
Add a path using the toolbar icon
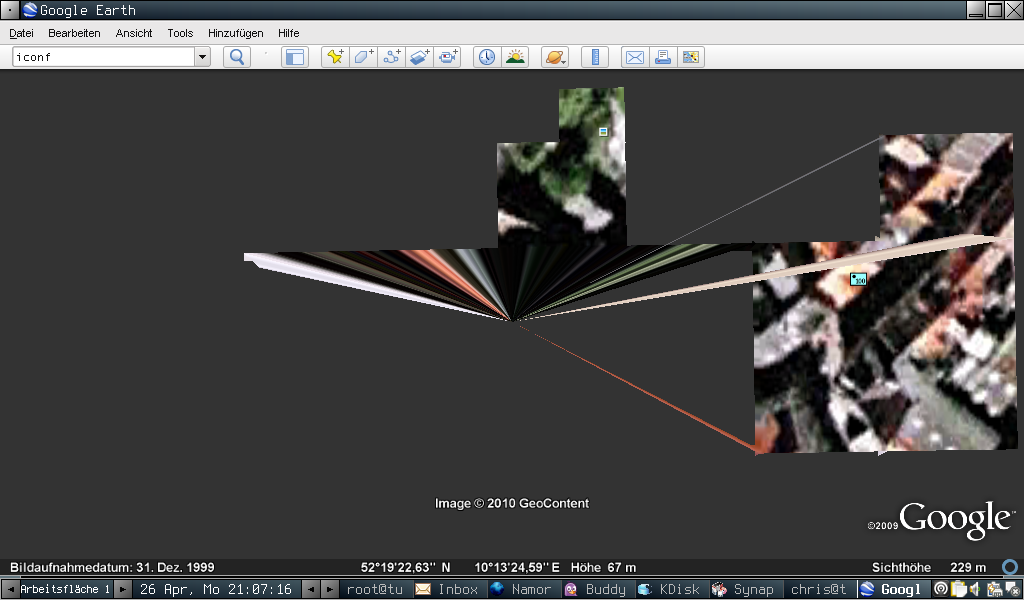[x=391, y=57]
